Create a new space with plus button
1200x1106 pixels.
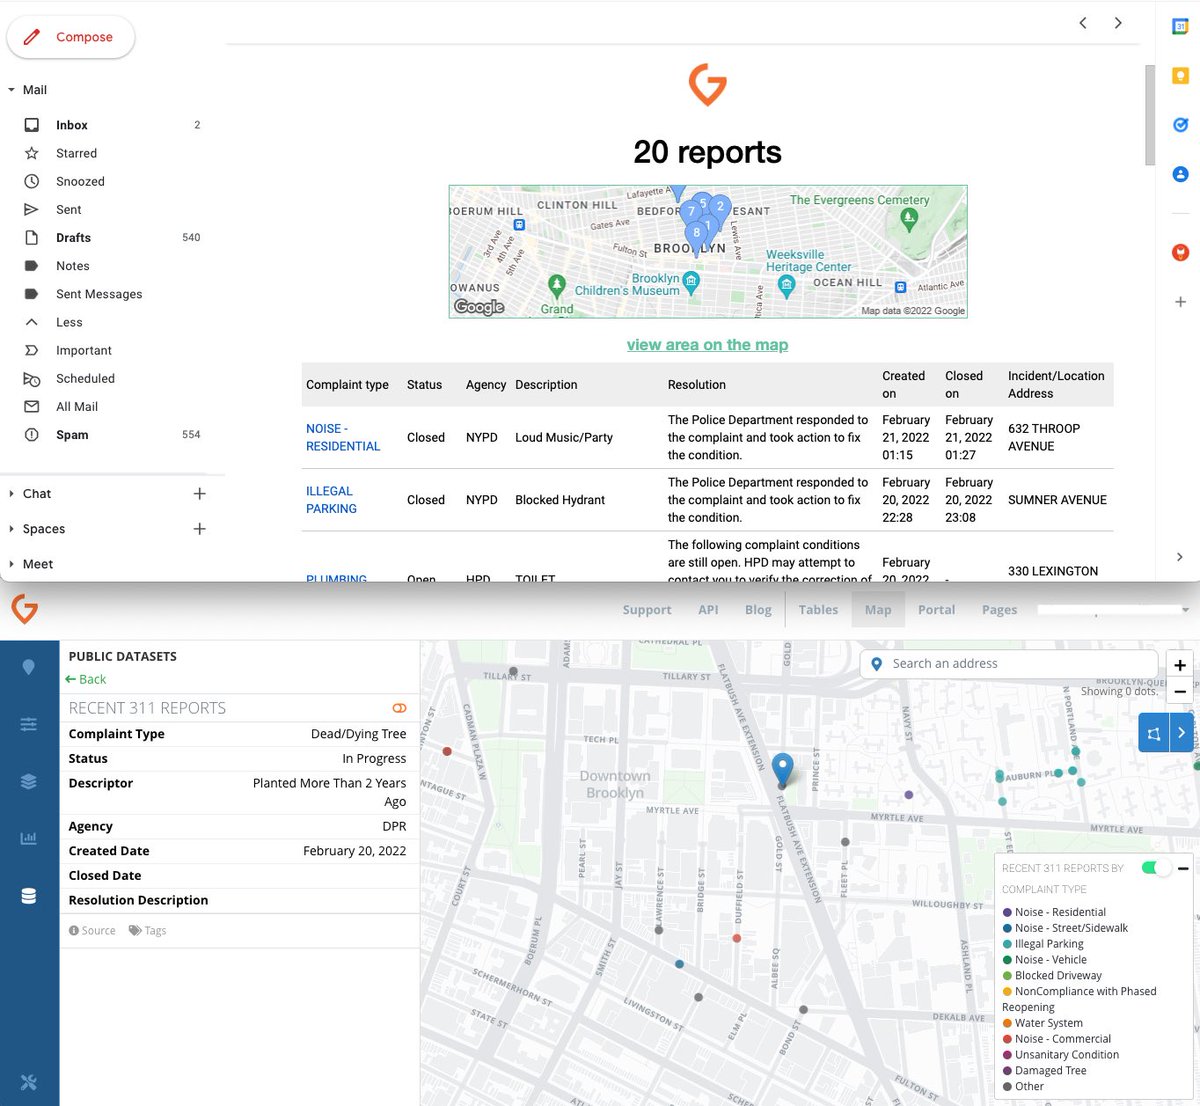click(x=199, y=529)
